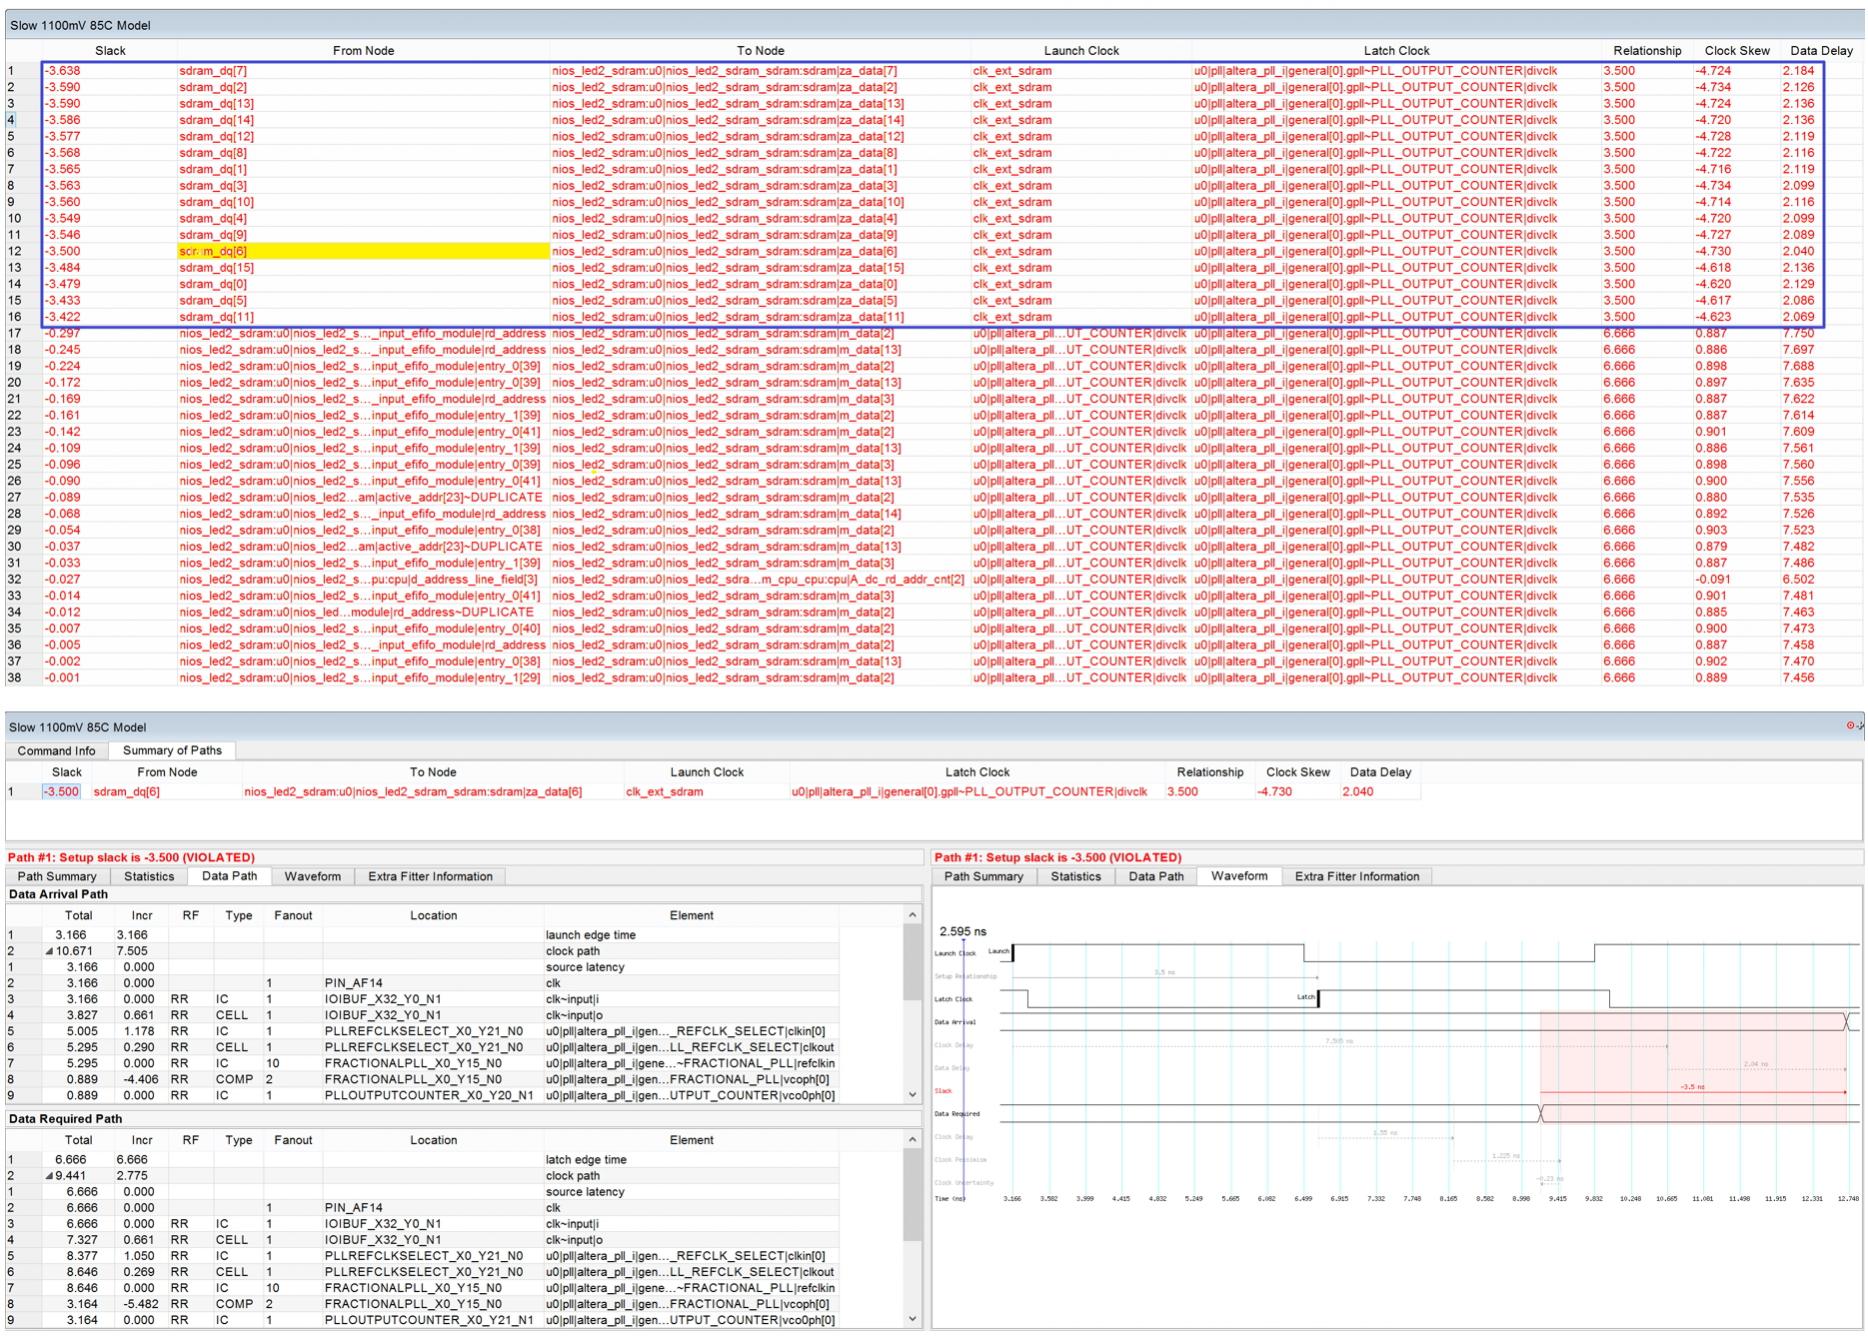Click the Data Arrival Path scrollbar thumb

point(912,962)
